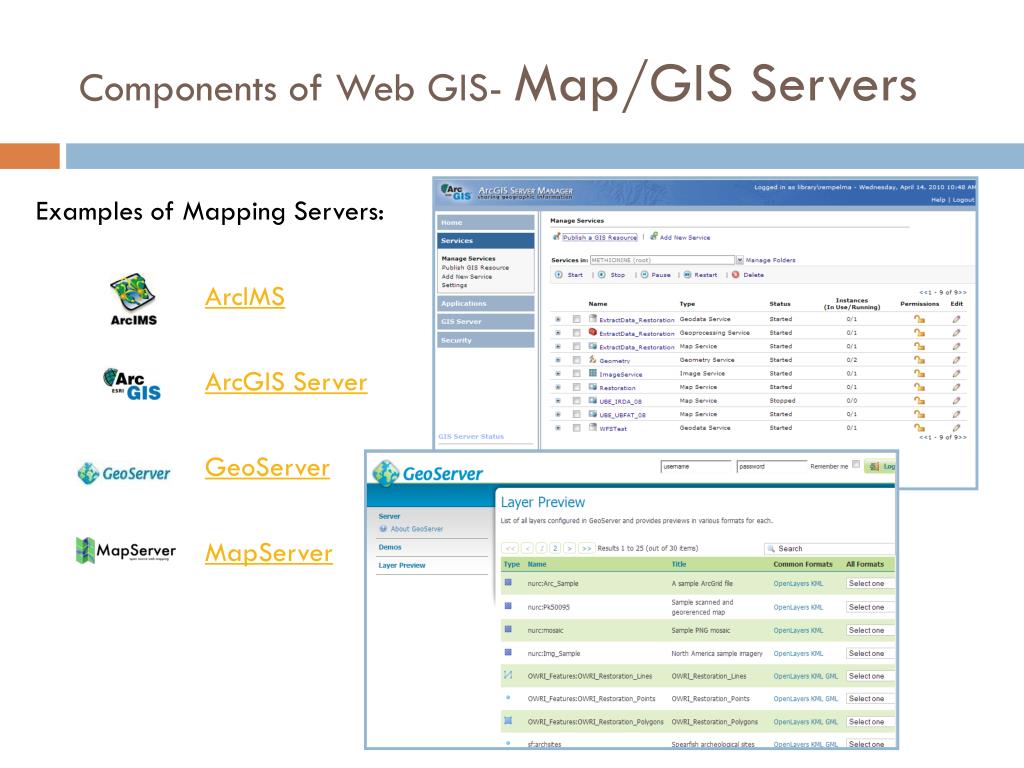Click the ArcGIS logo beside ArcGIS Server
Image resolution: width=1024 pixels, height=768 pixels.
pyautogui.click(x=132, y=384)
